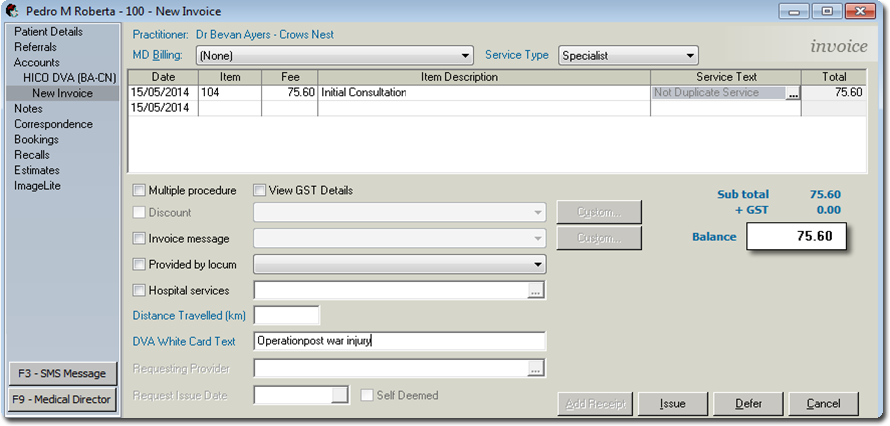Open Patient Details in the sidebar

(48, 32)
